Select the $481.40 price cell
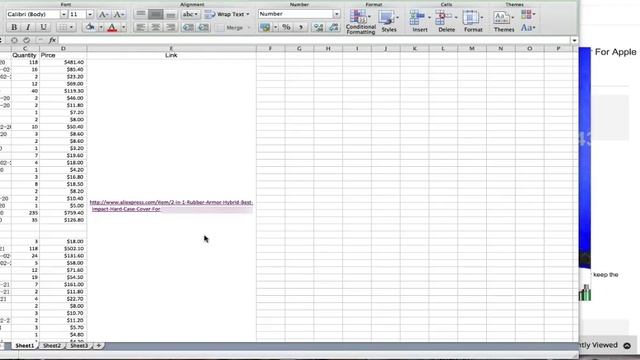 [x=63, y=62]
